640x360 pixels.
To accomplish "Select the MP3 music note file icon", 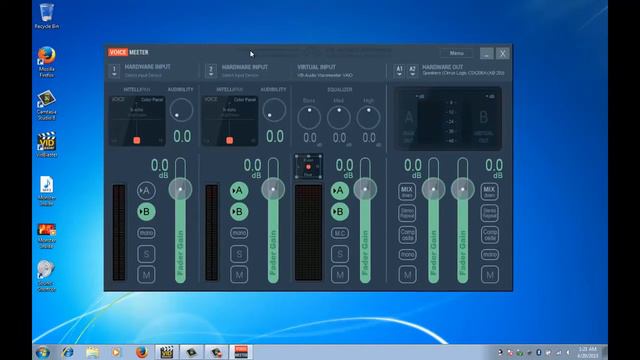I will pos(47,191).
